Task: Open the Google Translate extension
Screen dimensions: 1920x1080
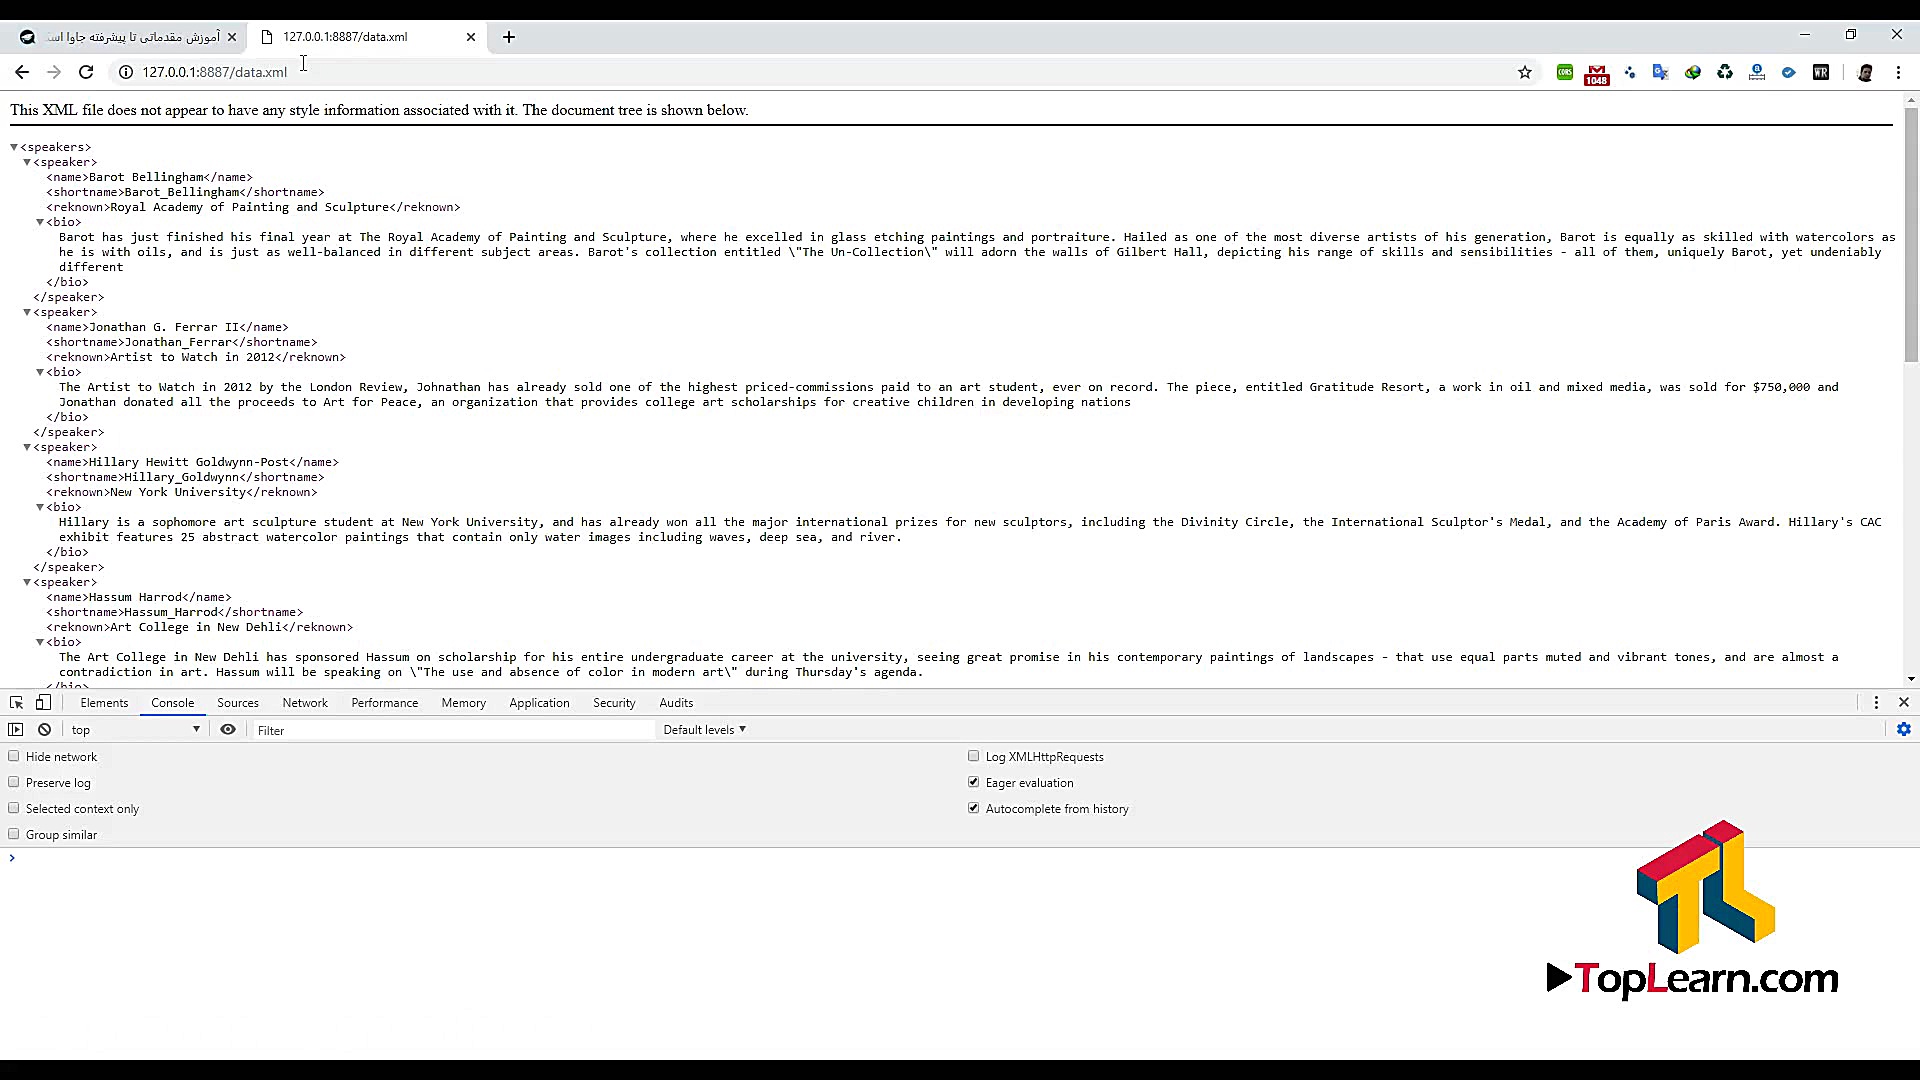Action: [x=1661, y=72]
